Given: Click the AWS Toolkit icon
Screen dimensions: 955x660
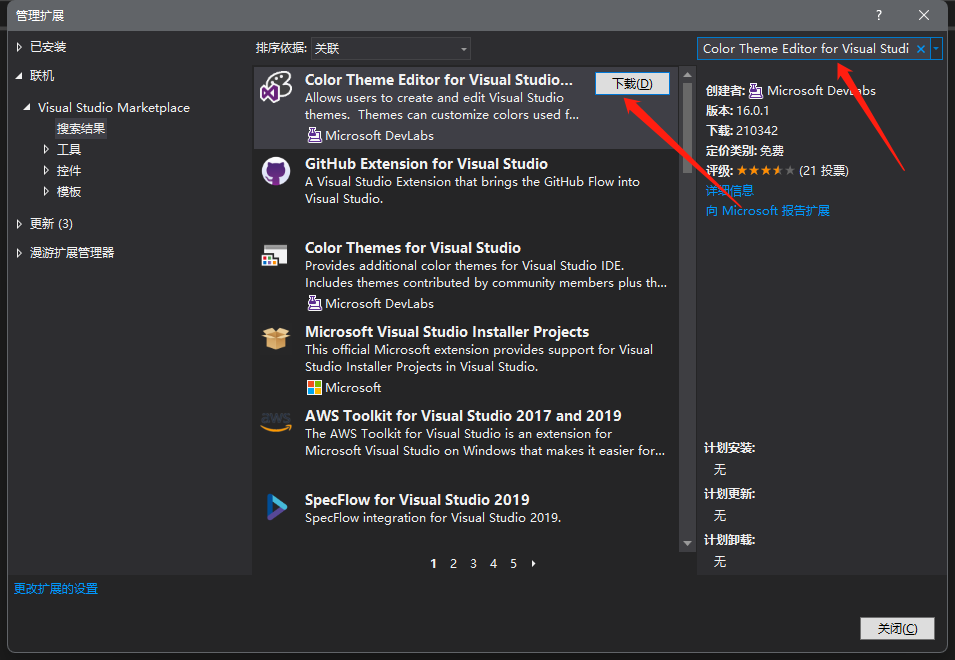Looking at the screenshot, I should pyautogui.click(x=276, y=423).
